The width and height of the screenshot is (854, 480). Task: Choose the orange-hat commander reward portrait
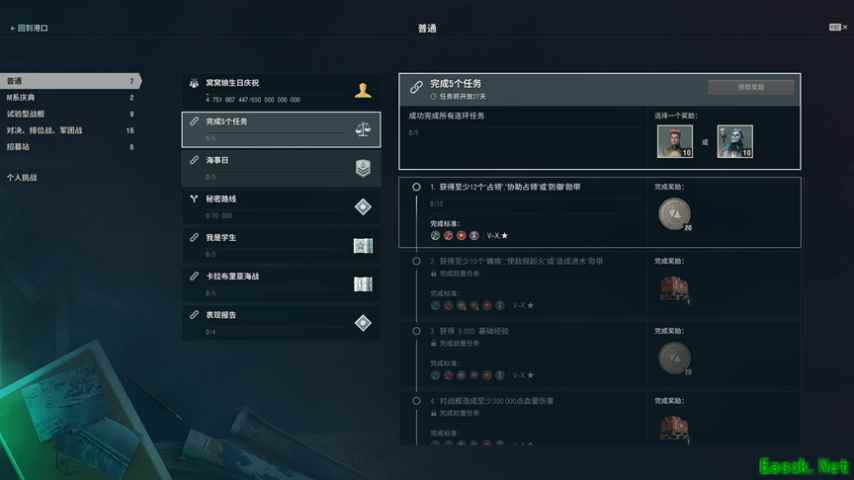(x=675, y=141)
